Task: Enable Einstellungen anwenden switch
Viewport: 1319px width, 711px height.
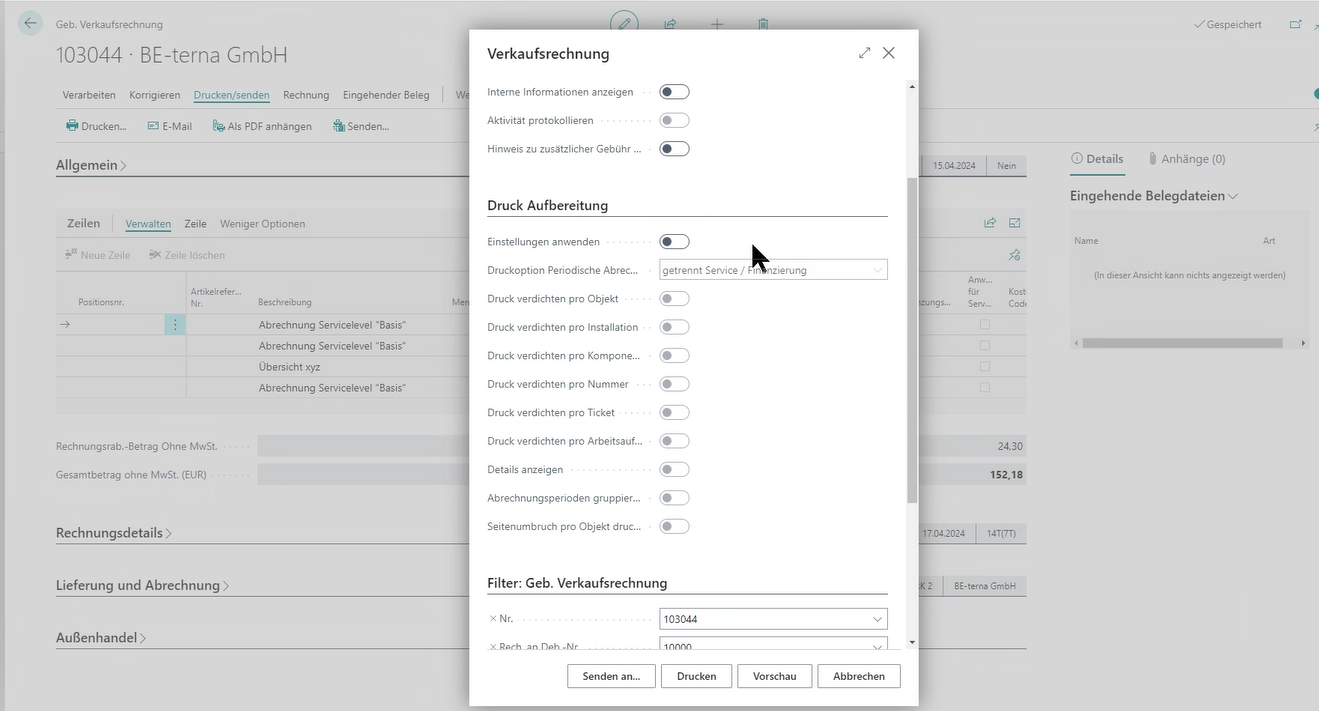Action: click(x=674, y=242)
